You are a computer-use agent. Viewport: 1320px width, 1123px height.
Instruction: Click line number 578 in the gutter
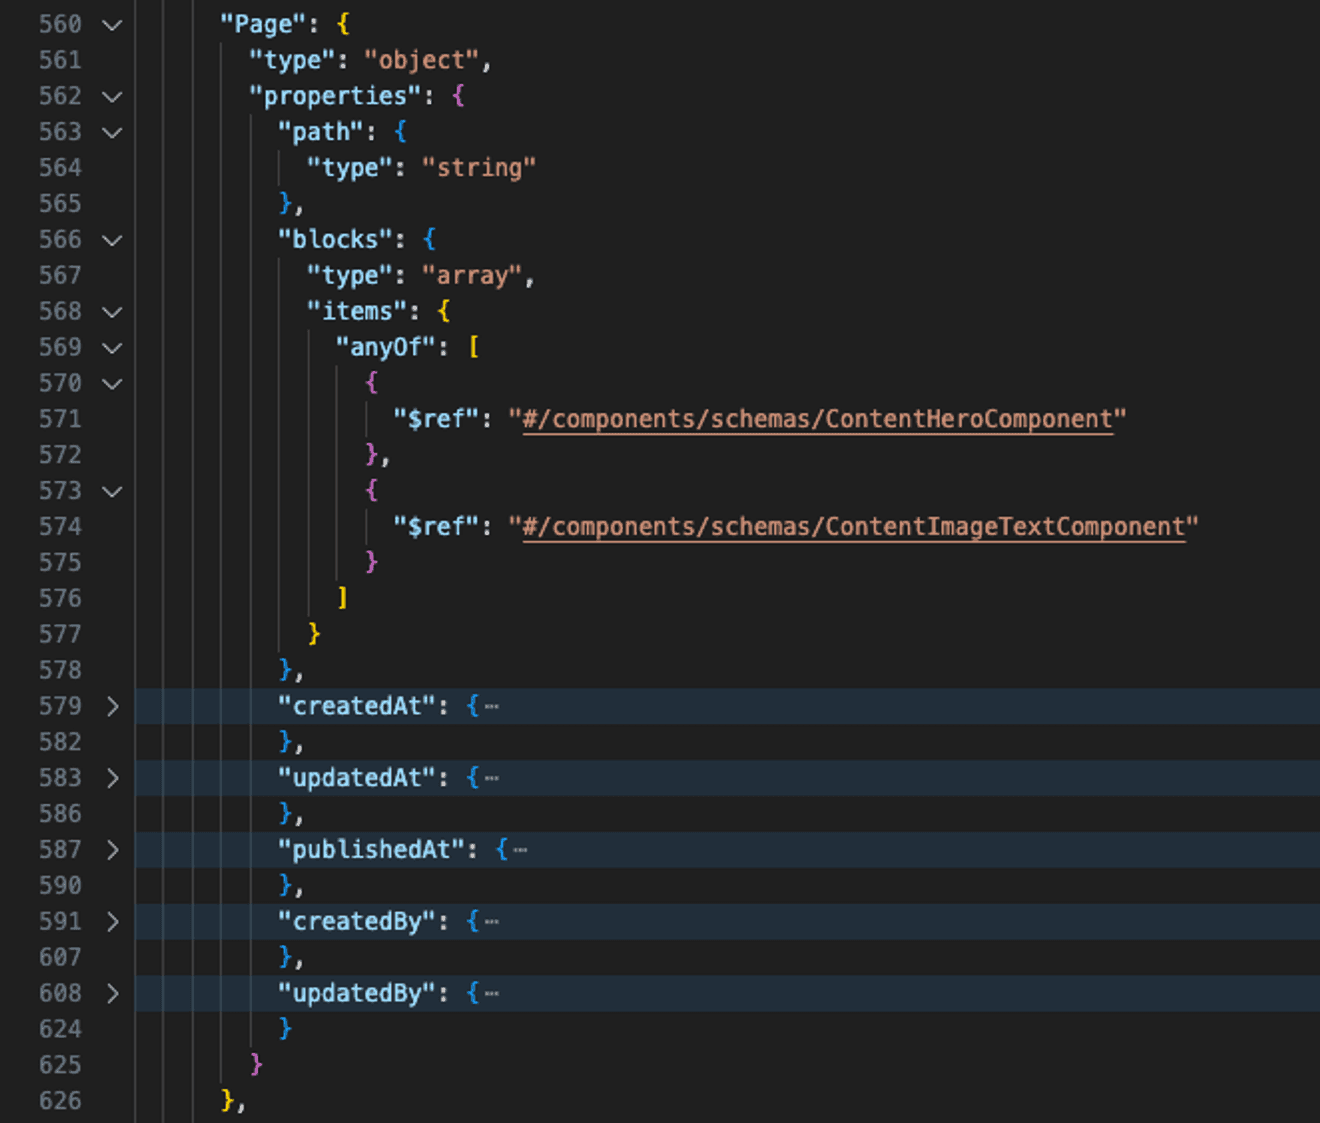pyautogui.click(x=60, y=670)
